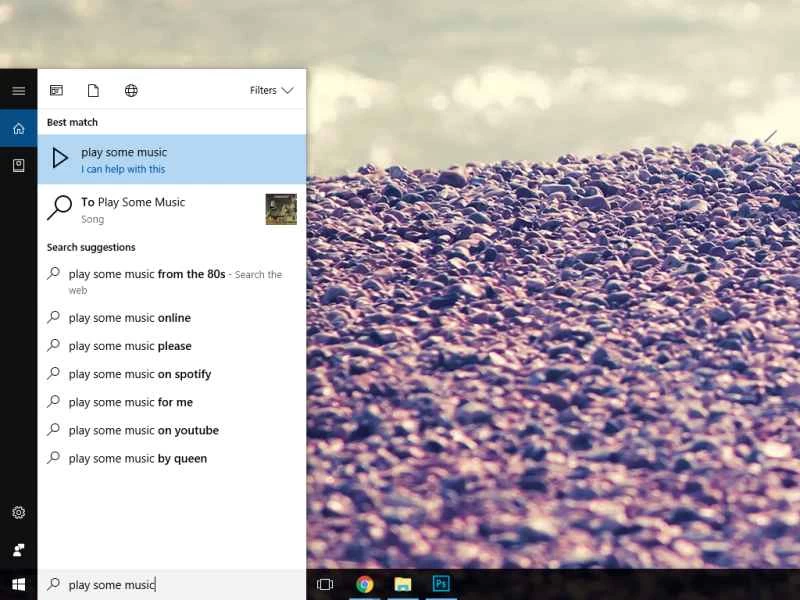This screenshot has width=800, height=600.
Task: Filter results by Apps icon
Action: pyautogui.click(x=56, y=91)
